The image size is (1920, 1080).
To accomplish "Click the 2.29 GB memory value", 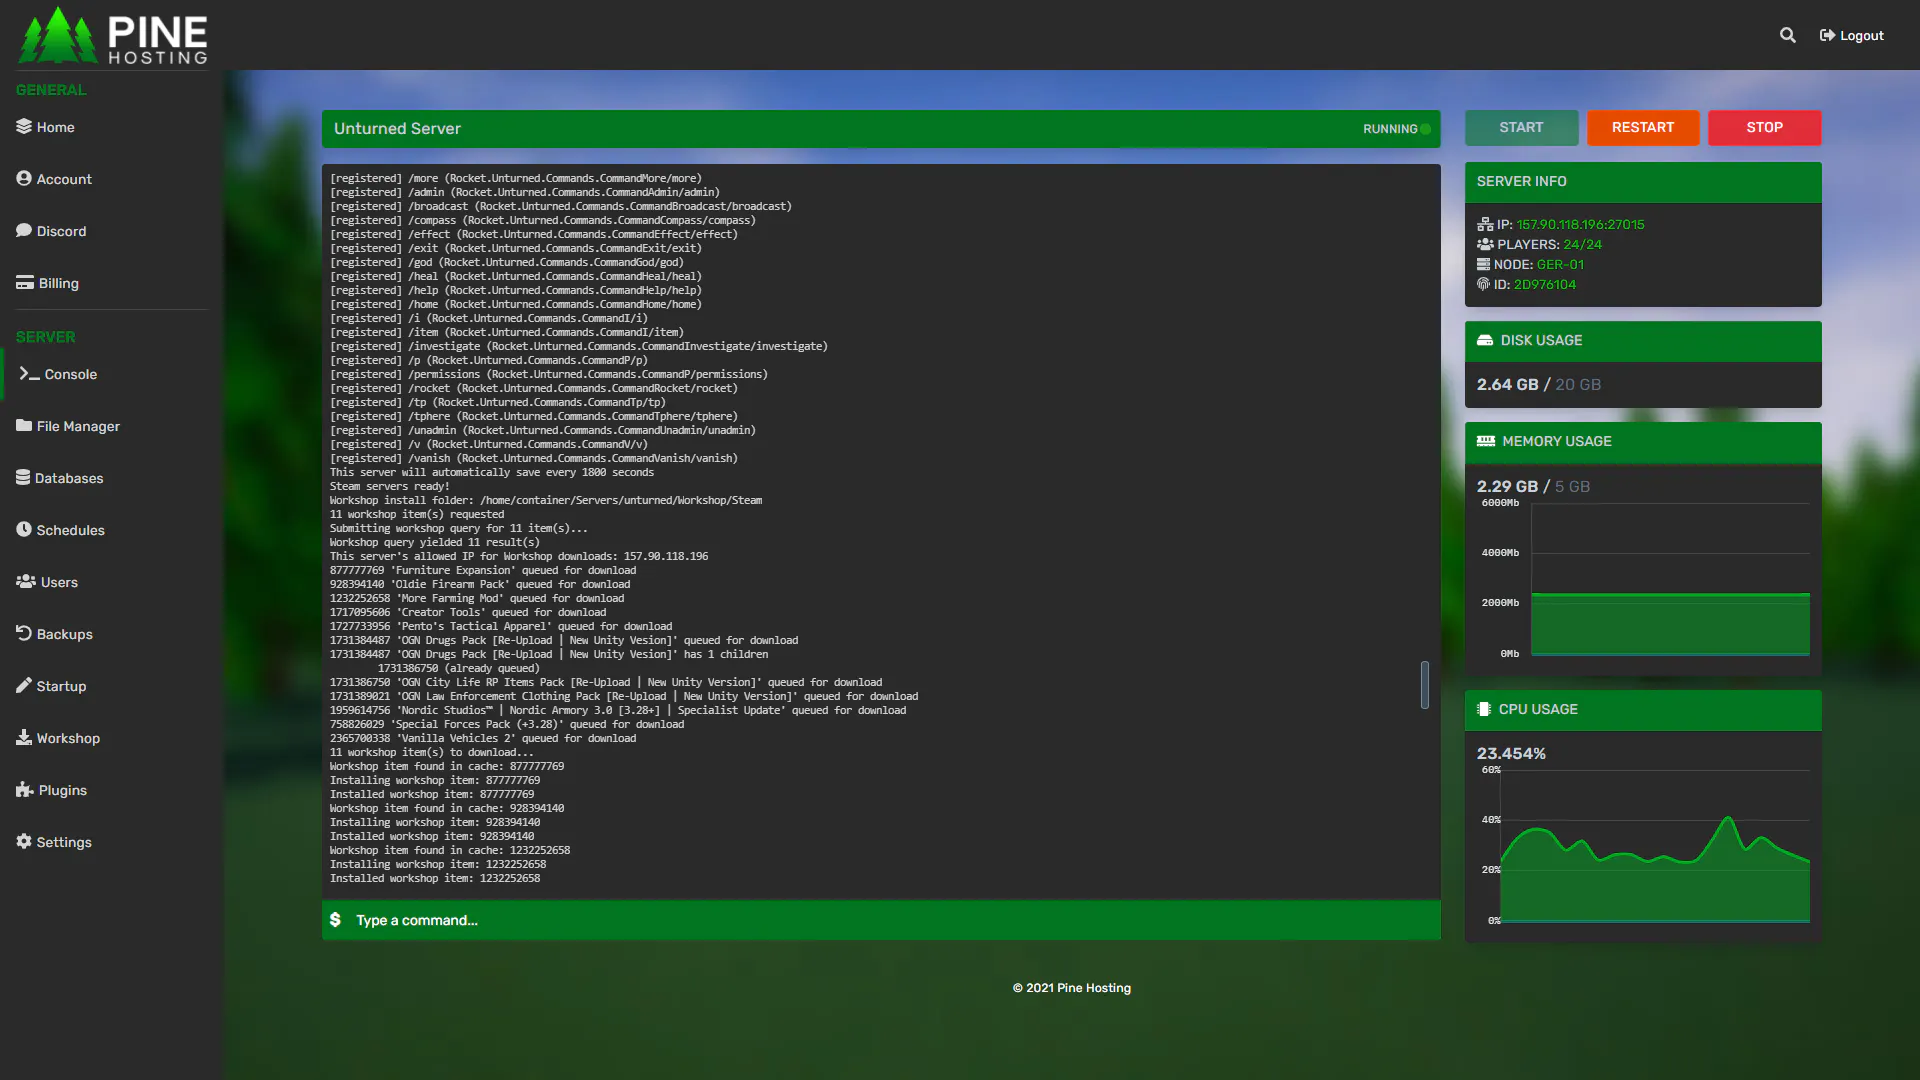I will [x=1507, y=486].
